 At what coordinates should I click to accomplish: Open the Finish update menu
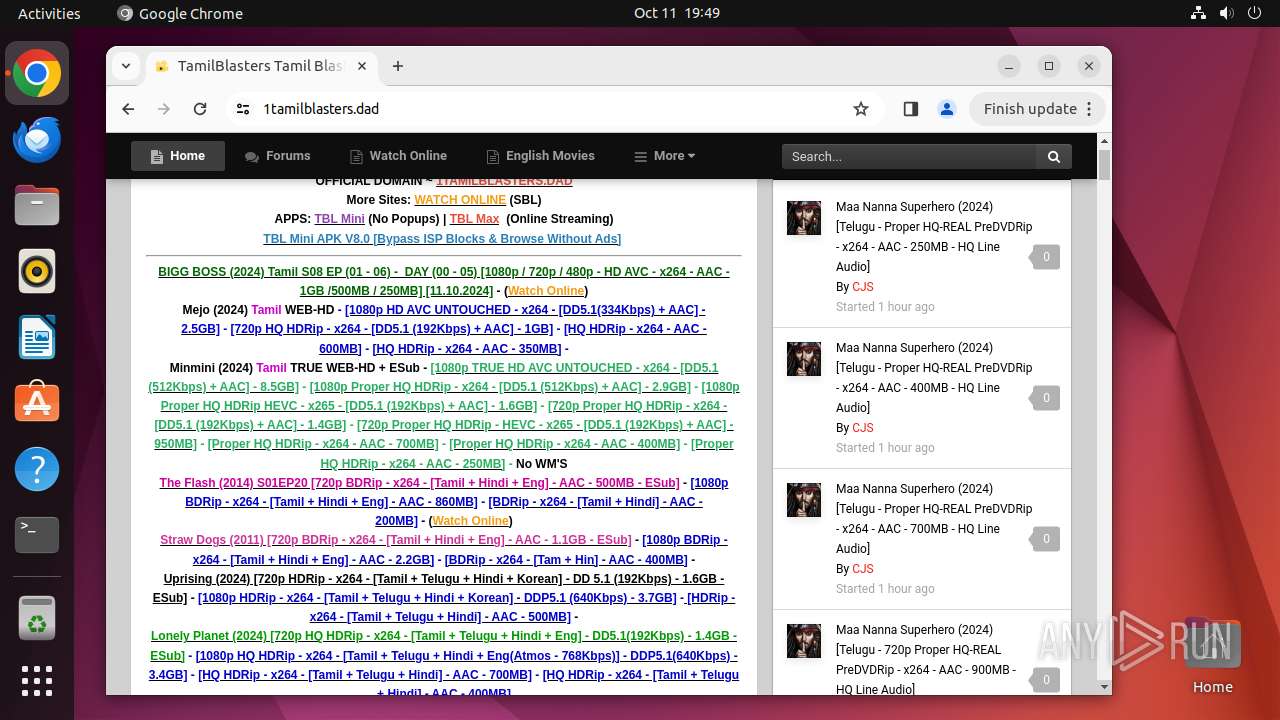tap(1036, 109)
